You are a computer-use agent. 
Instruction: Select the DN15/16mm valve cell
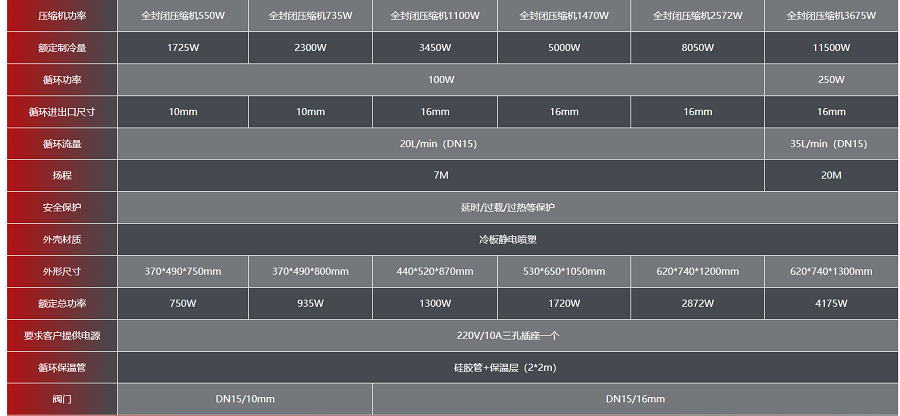tap(635, 399)
